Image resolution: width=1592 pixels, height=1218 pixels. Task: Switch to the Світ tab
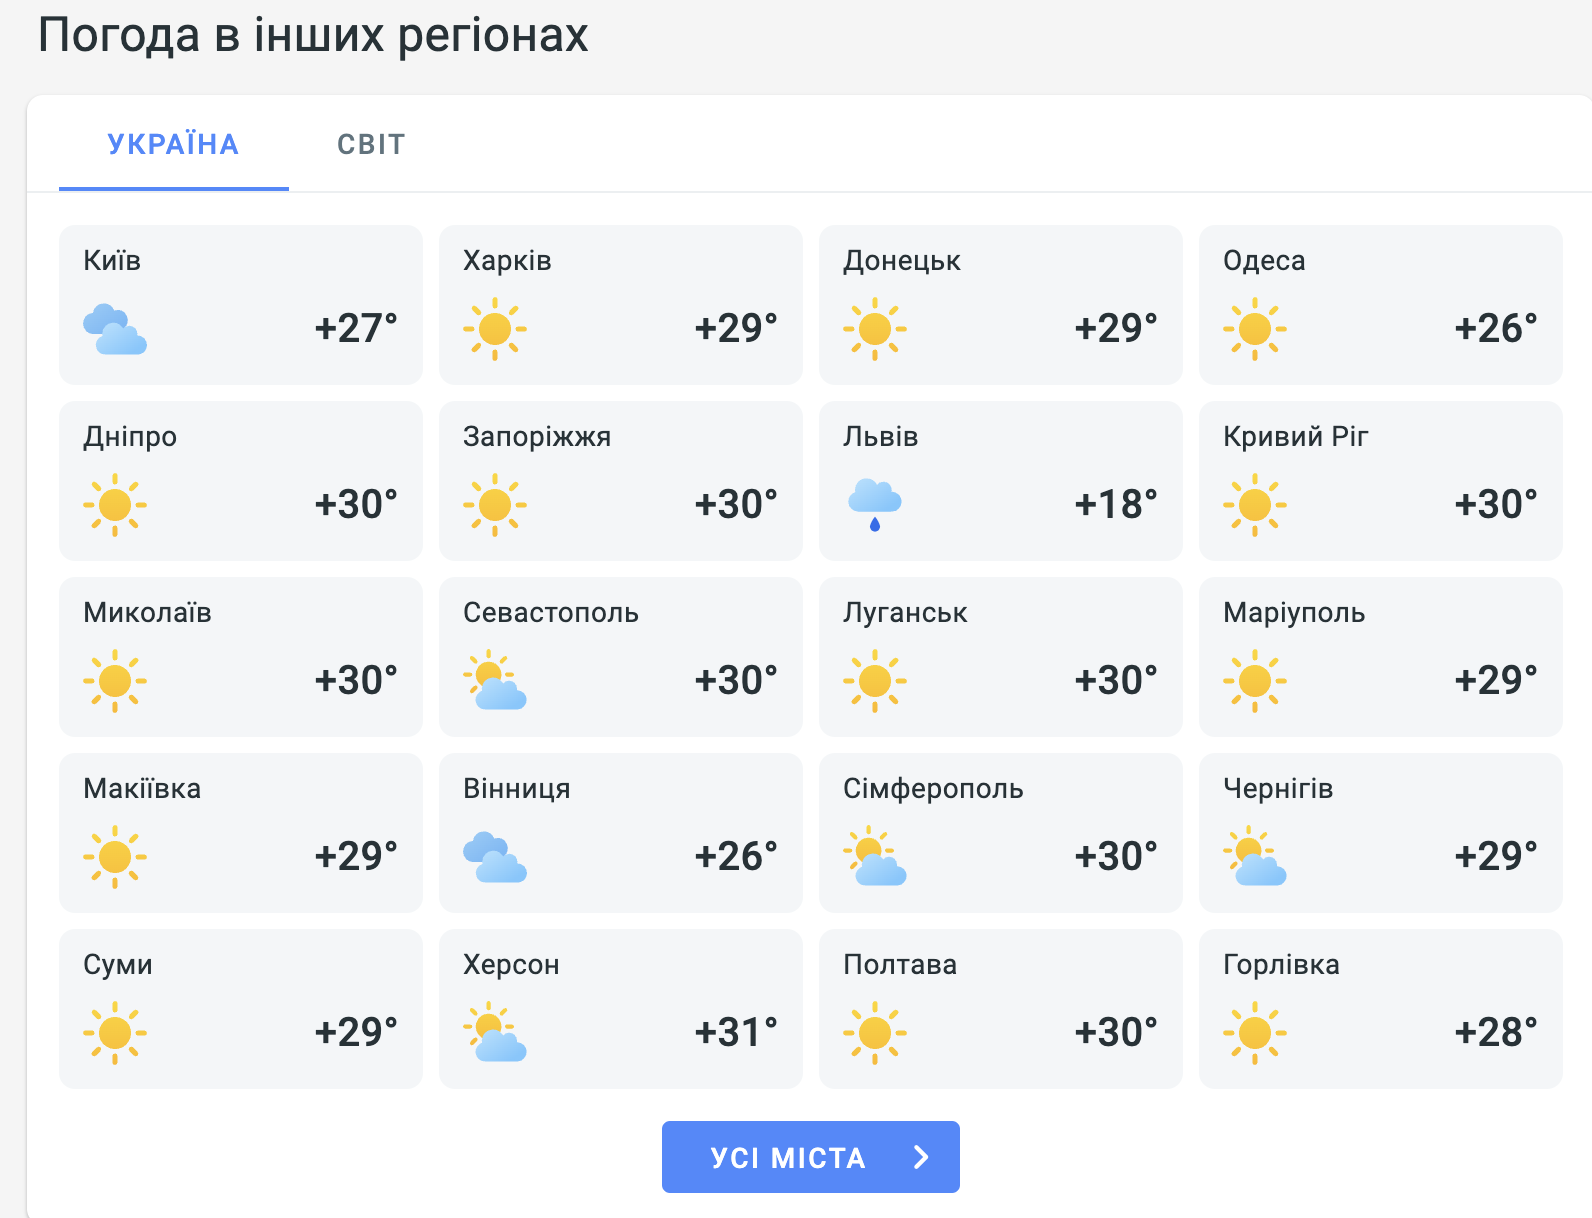pos(371,144)
